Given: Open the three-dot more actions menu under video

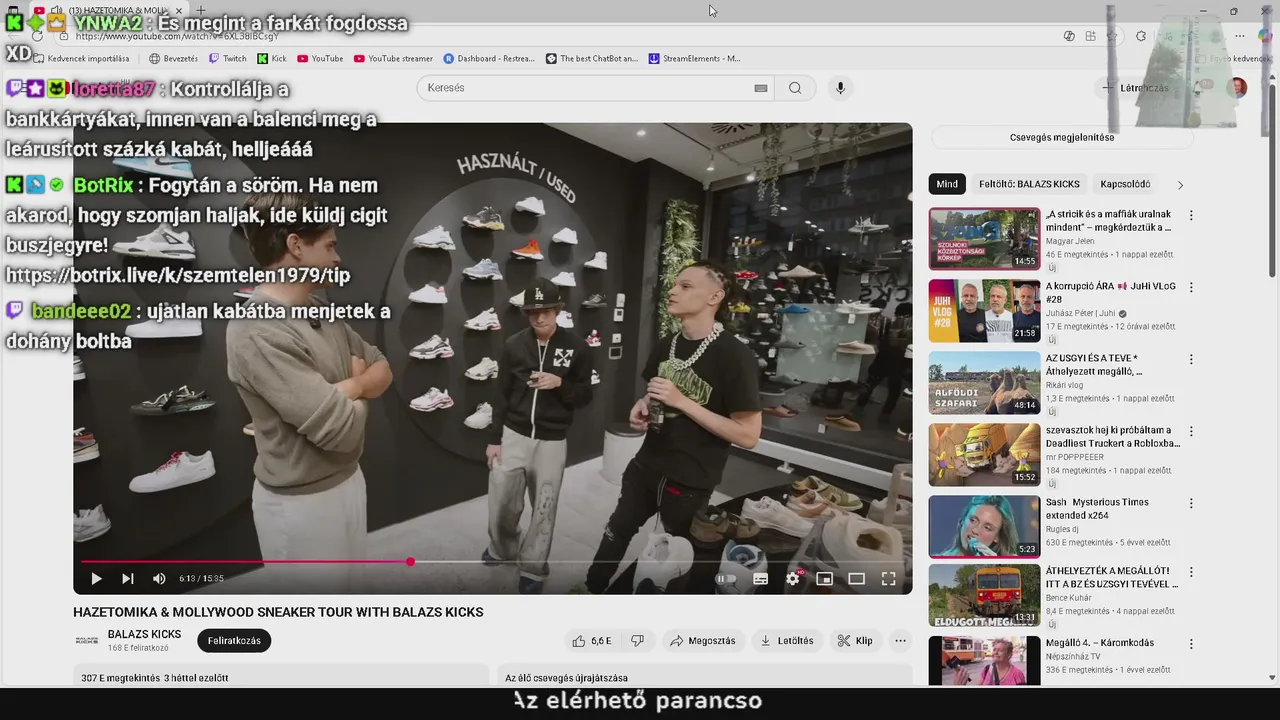Looking at the screenshot, I should (x=900, y=641).
